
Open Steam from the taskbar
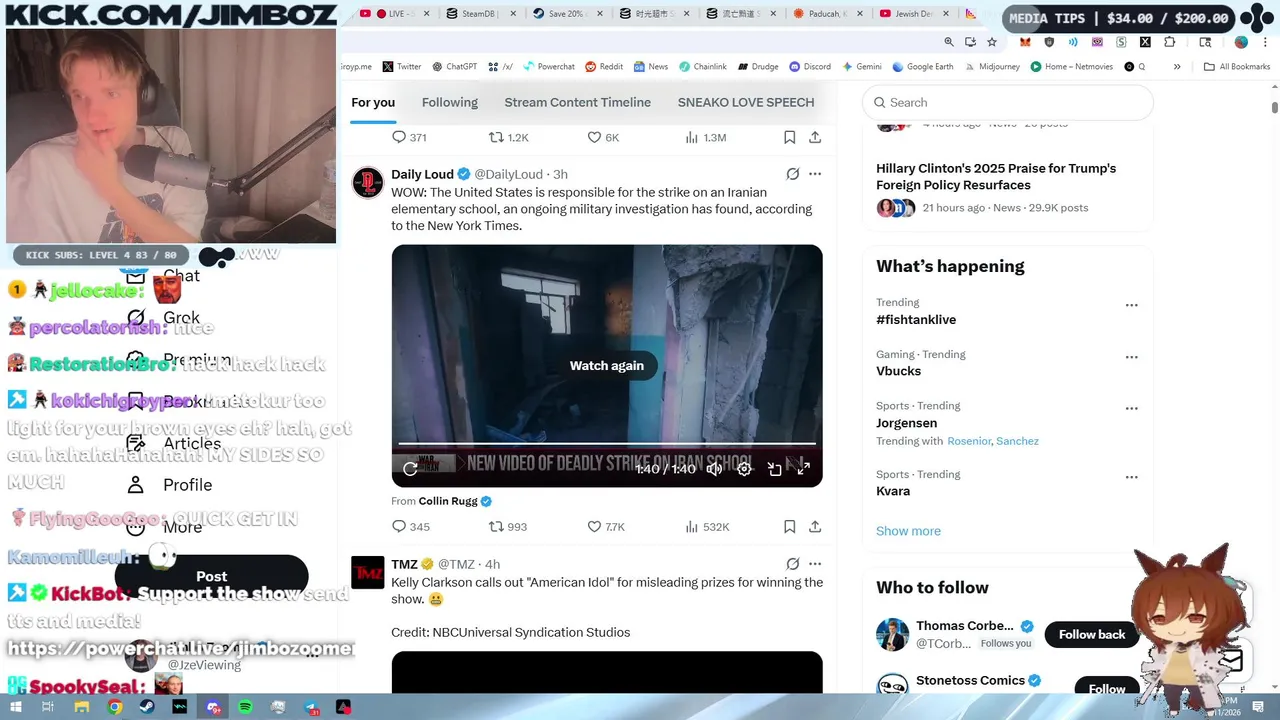pyautogui.click(x=147, y=707)
